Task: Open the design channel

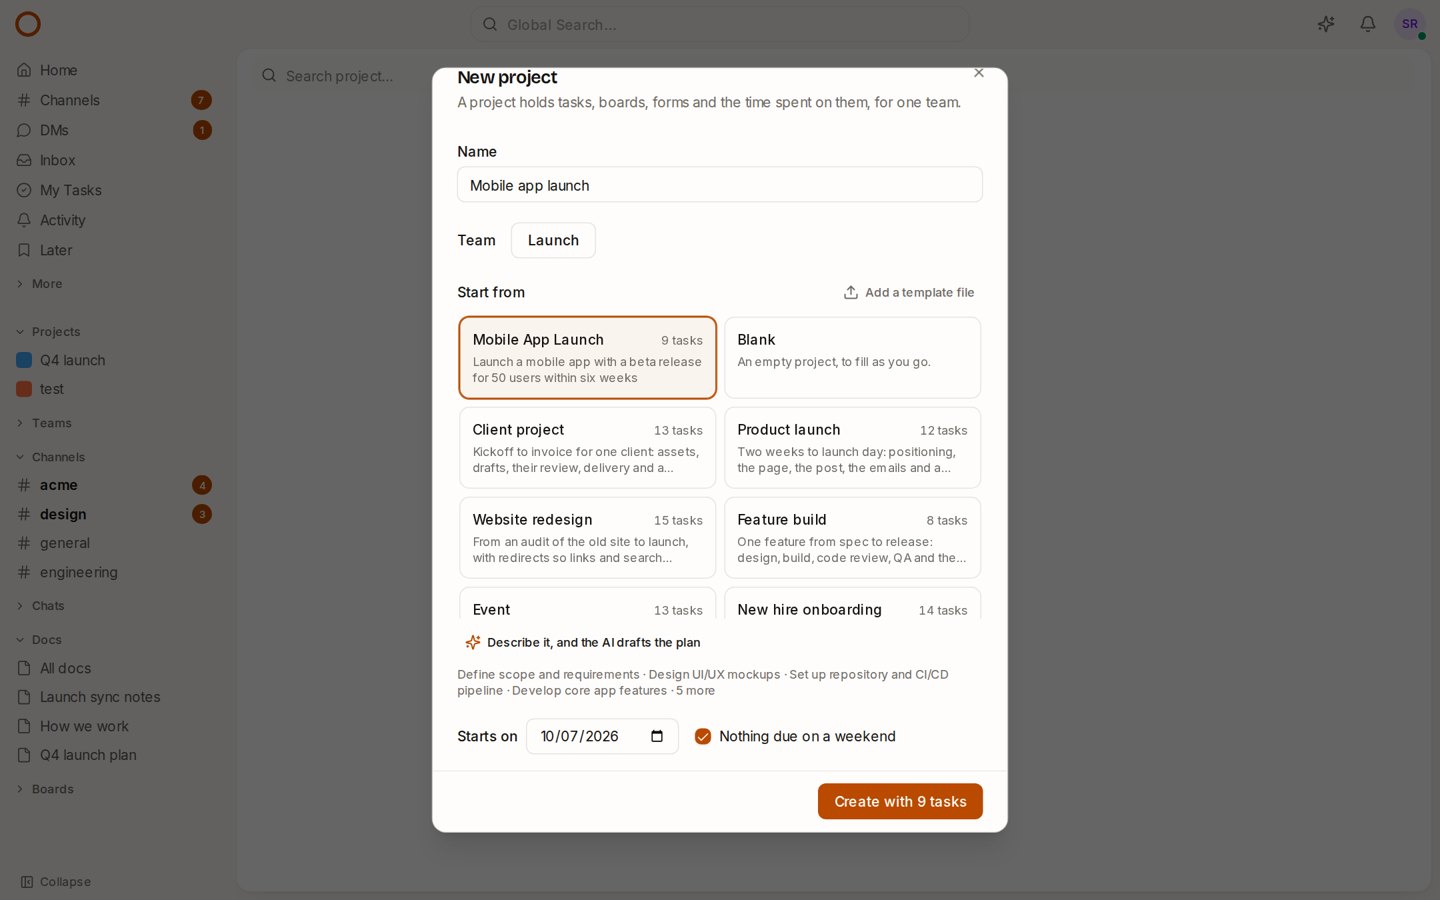Action: click(115, 514)
